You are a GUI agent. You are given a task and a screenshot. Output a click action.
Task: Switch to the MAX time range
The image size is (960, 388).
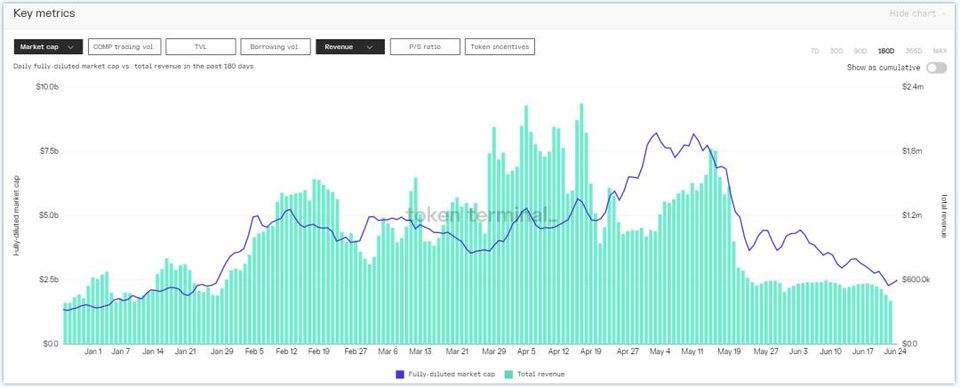940,51
